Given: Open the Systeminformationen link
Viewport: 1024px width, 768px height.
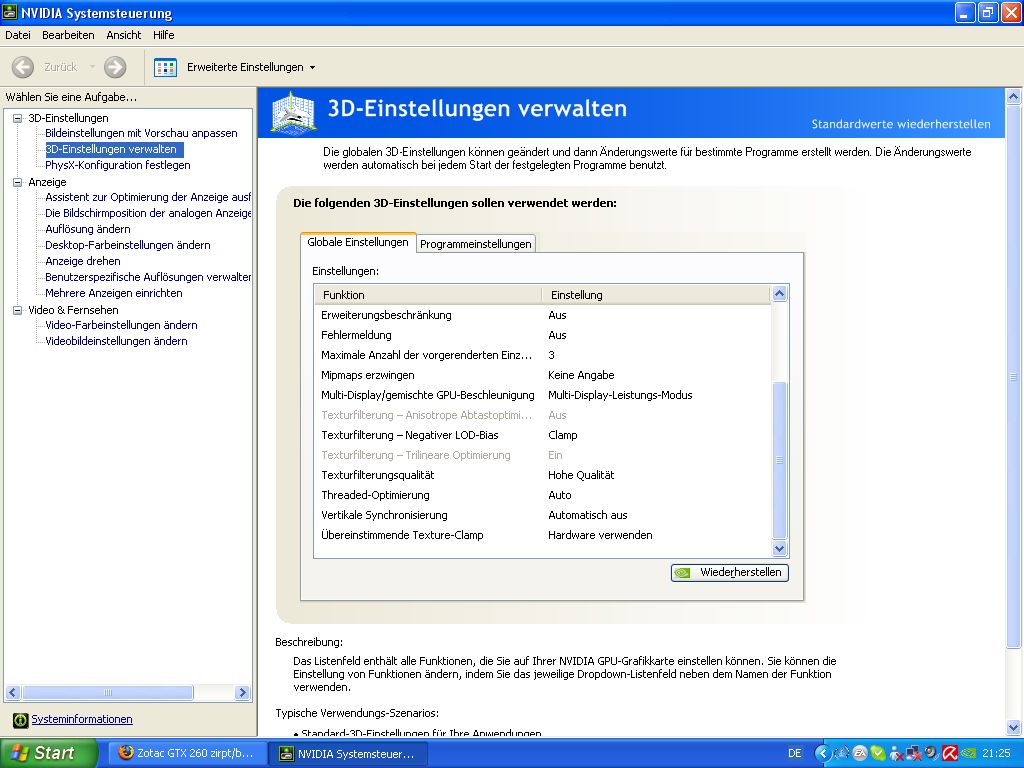Looking at the screenshot, I should pyautogui.click(x=82, y=720).
